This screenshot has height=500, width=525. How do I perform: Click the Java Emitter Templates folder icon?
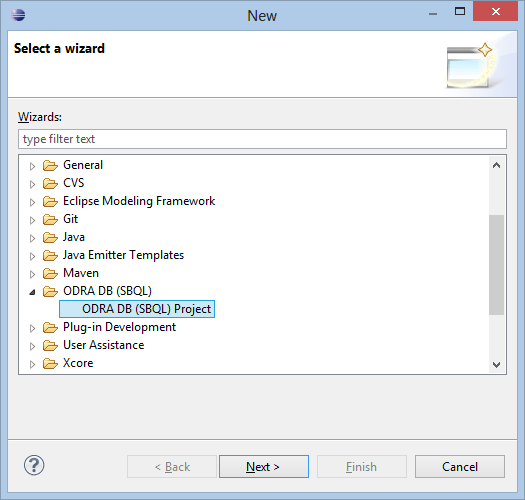(x=50, y=256)
